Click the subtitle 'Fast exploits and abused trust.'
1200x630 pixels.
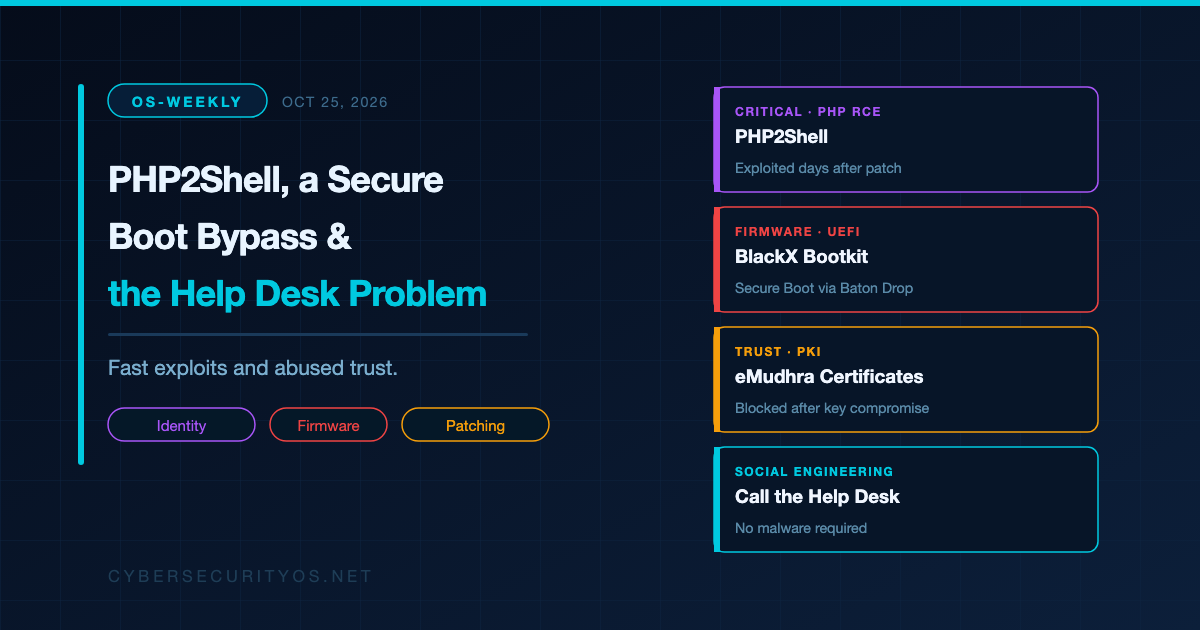pos(253,368)
